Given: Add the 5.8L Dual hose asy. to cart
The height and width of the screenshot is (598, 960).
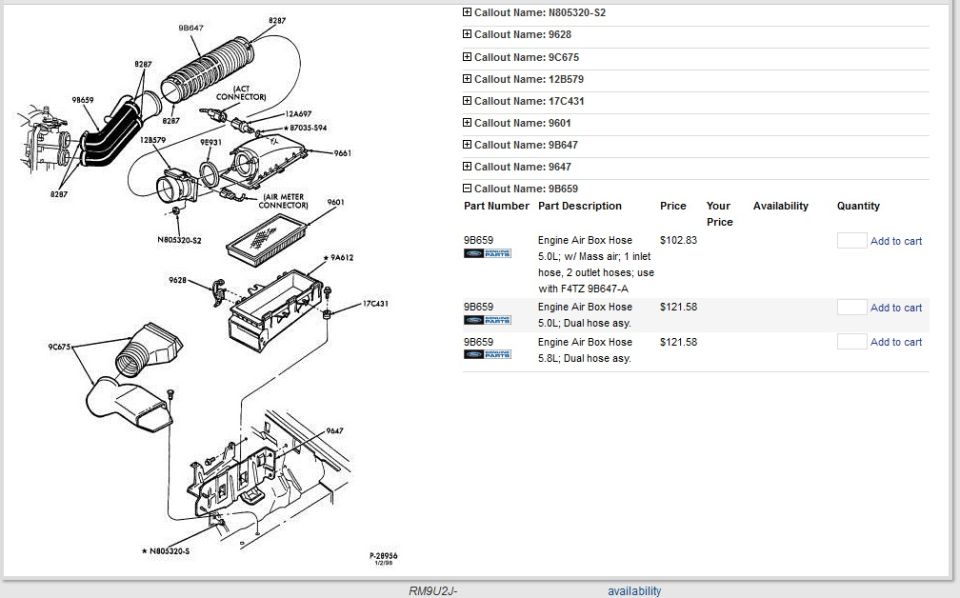Looking at the screenshot, I should coord(896,342).
